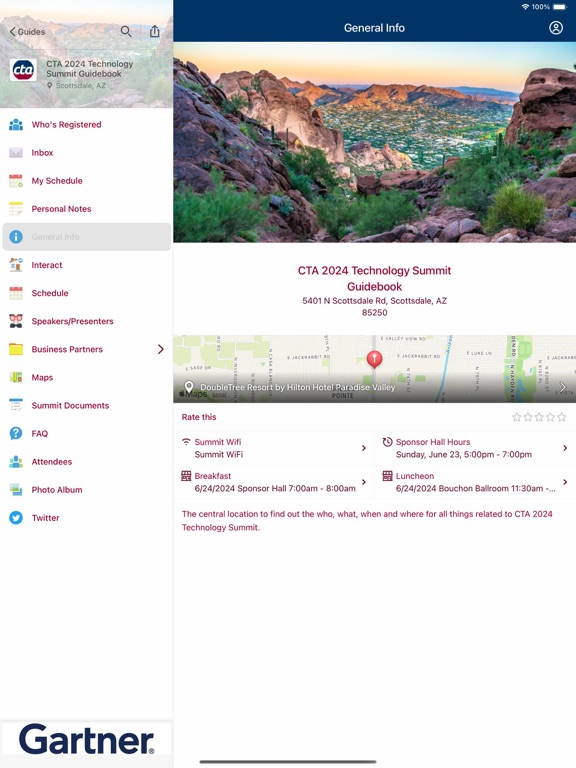The width and height of the screenshot is (576, 768).
Task: Expand Luncheon row chevron
Action: coord(565,482)
